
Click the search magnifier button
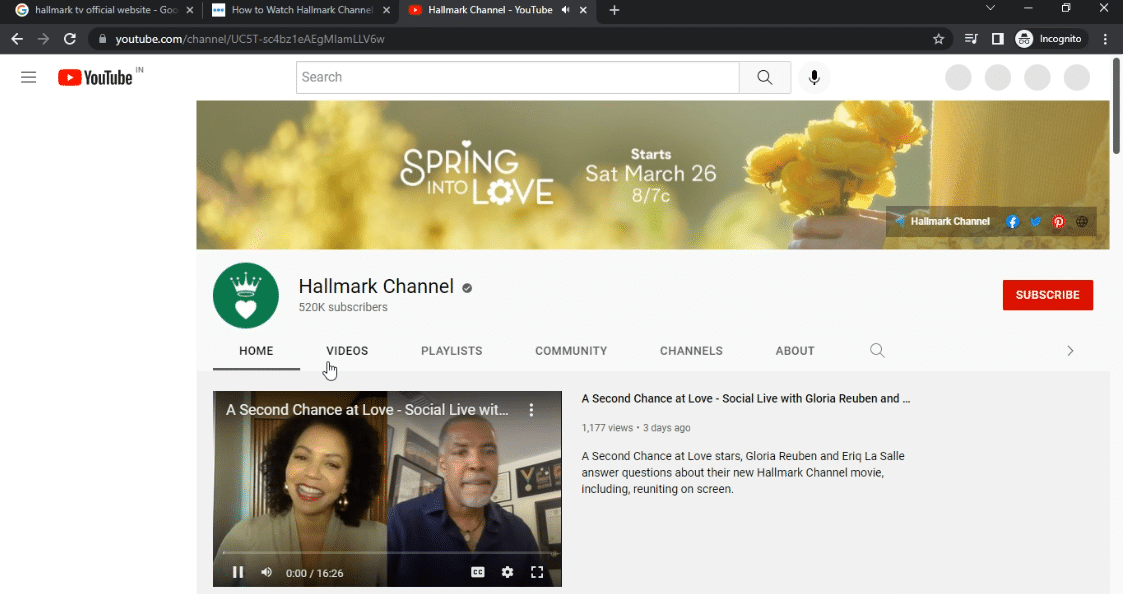(x=765, y=77)
